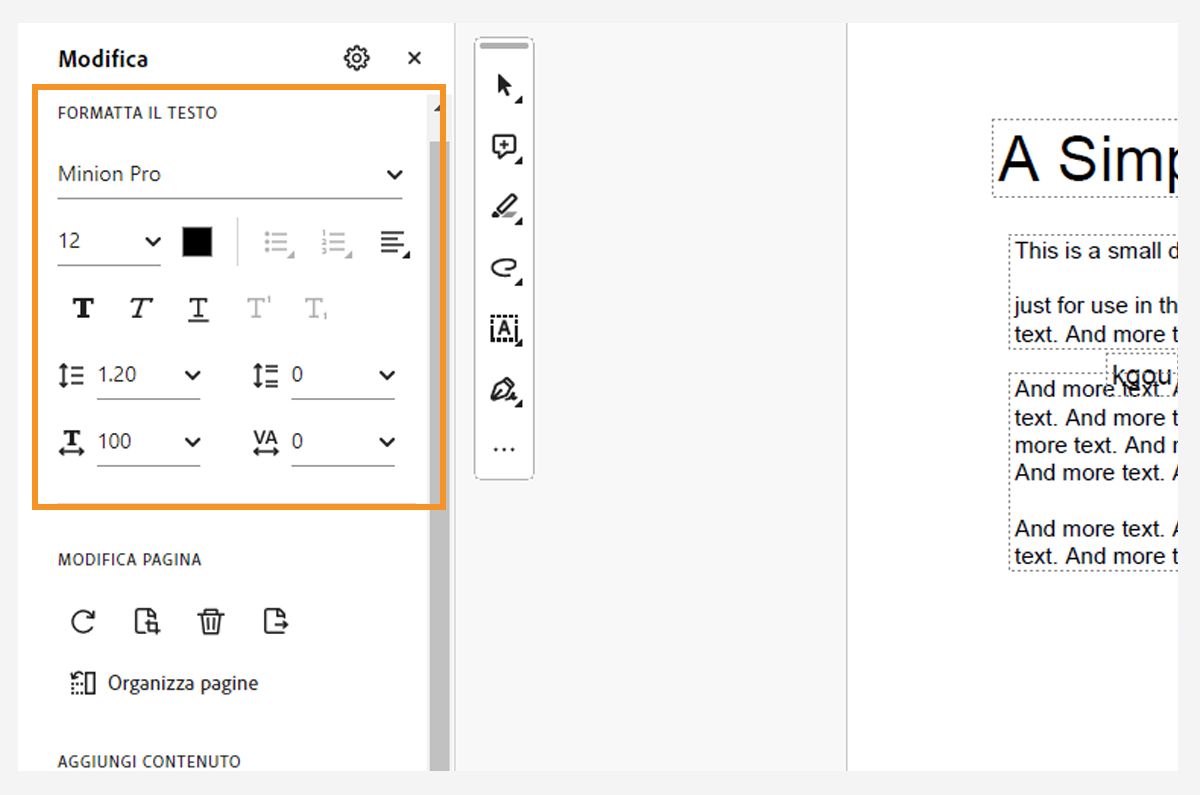The image size is (1200, 795).
Task: Pick the highlighter tool
Action: click(x=504, y=207)
